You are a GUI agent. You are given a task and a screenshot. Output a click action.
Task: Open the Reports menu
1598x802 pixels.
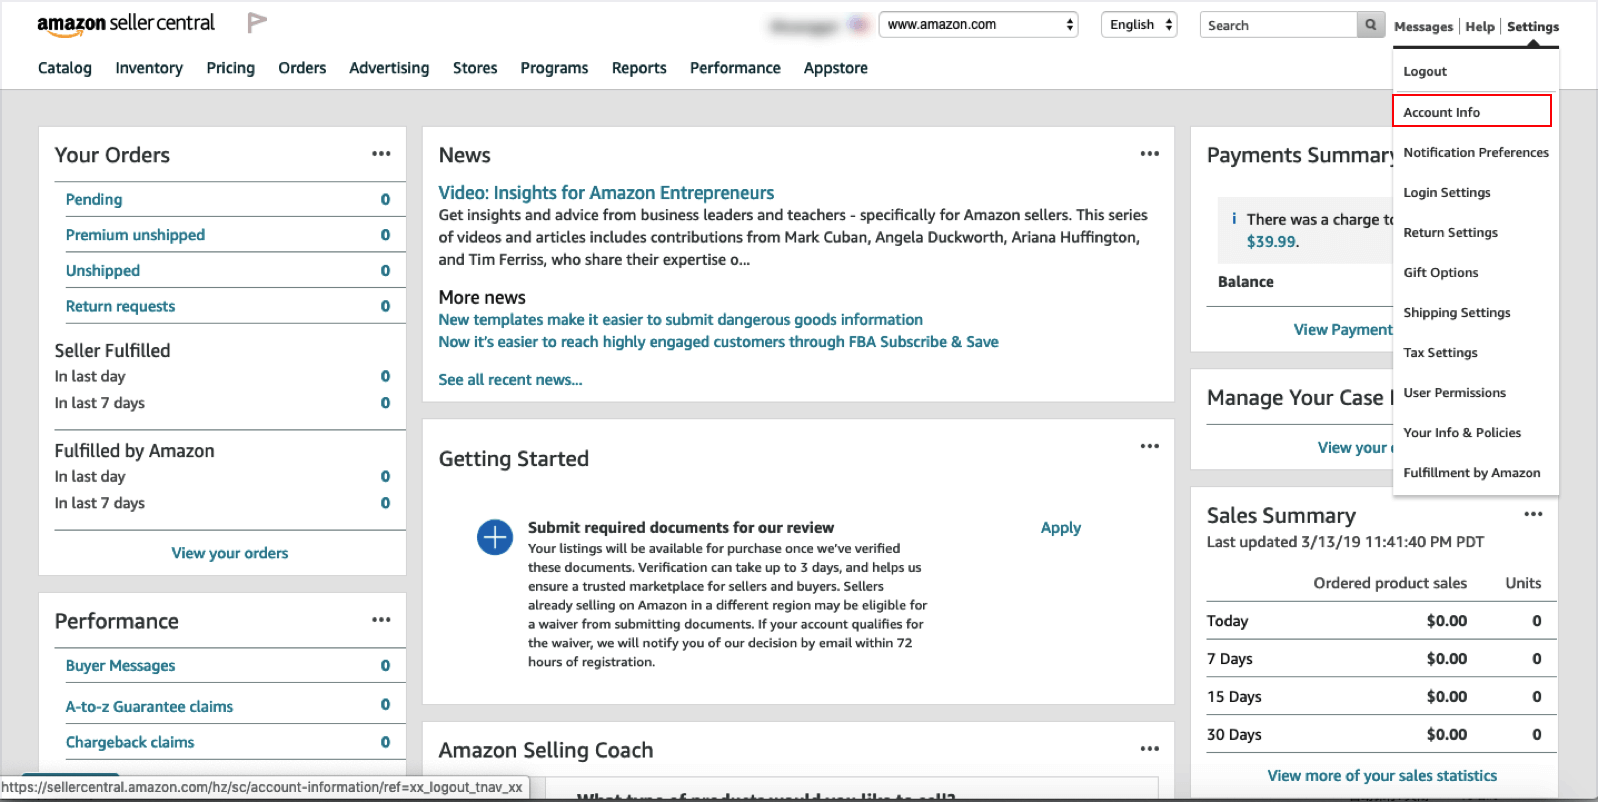(639, 68)
